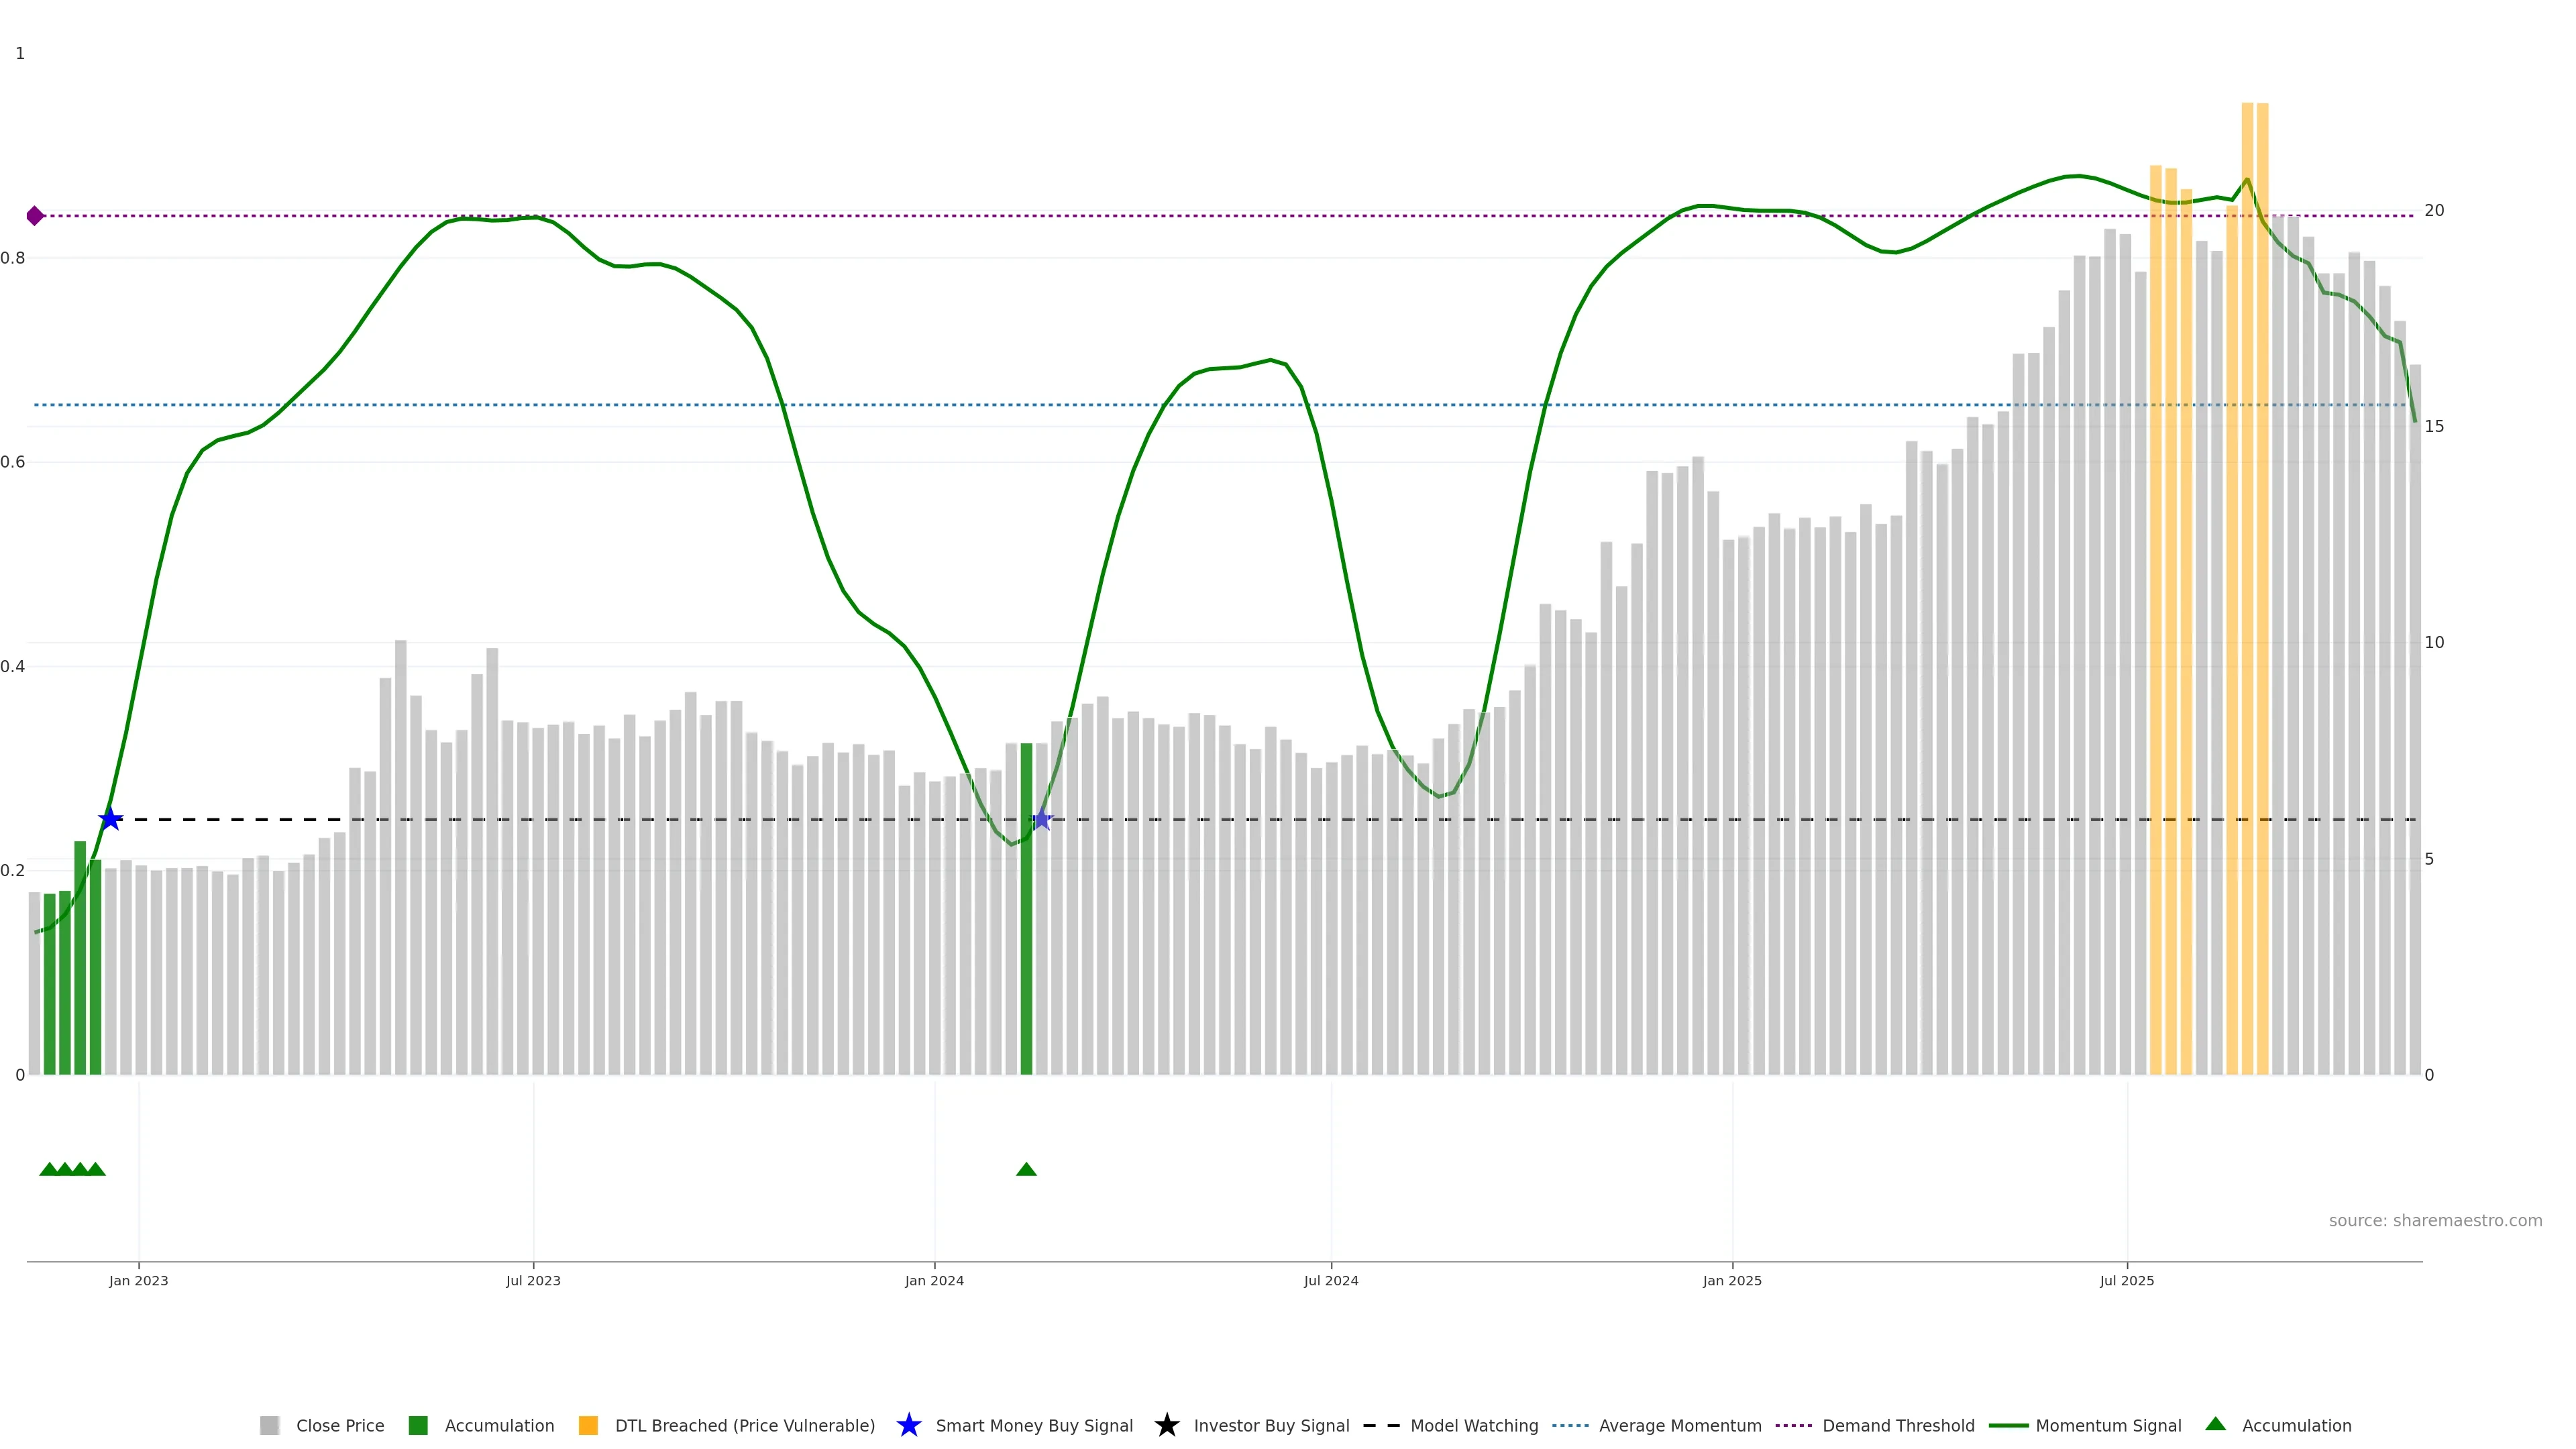Viewport: 2576px width, 1449px height.
Task: Click the black star Investor Buy Signal icon
Action: tap(1166, 1425)
